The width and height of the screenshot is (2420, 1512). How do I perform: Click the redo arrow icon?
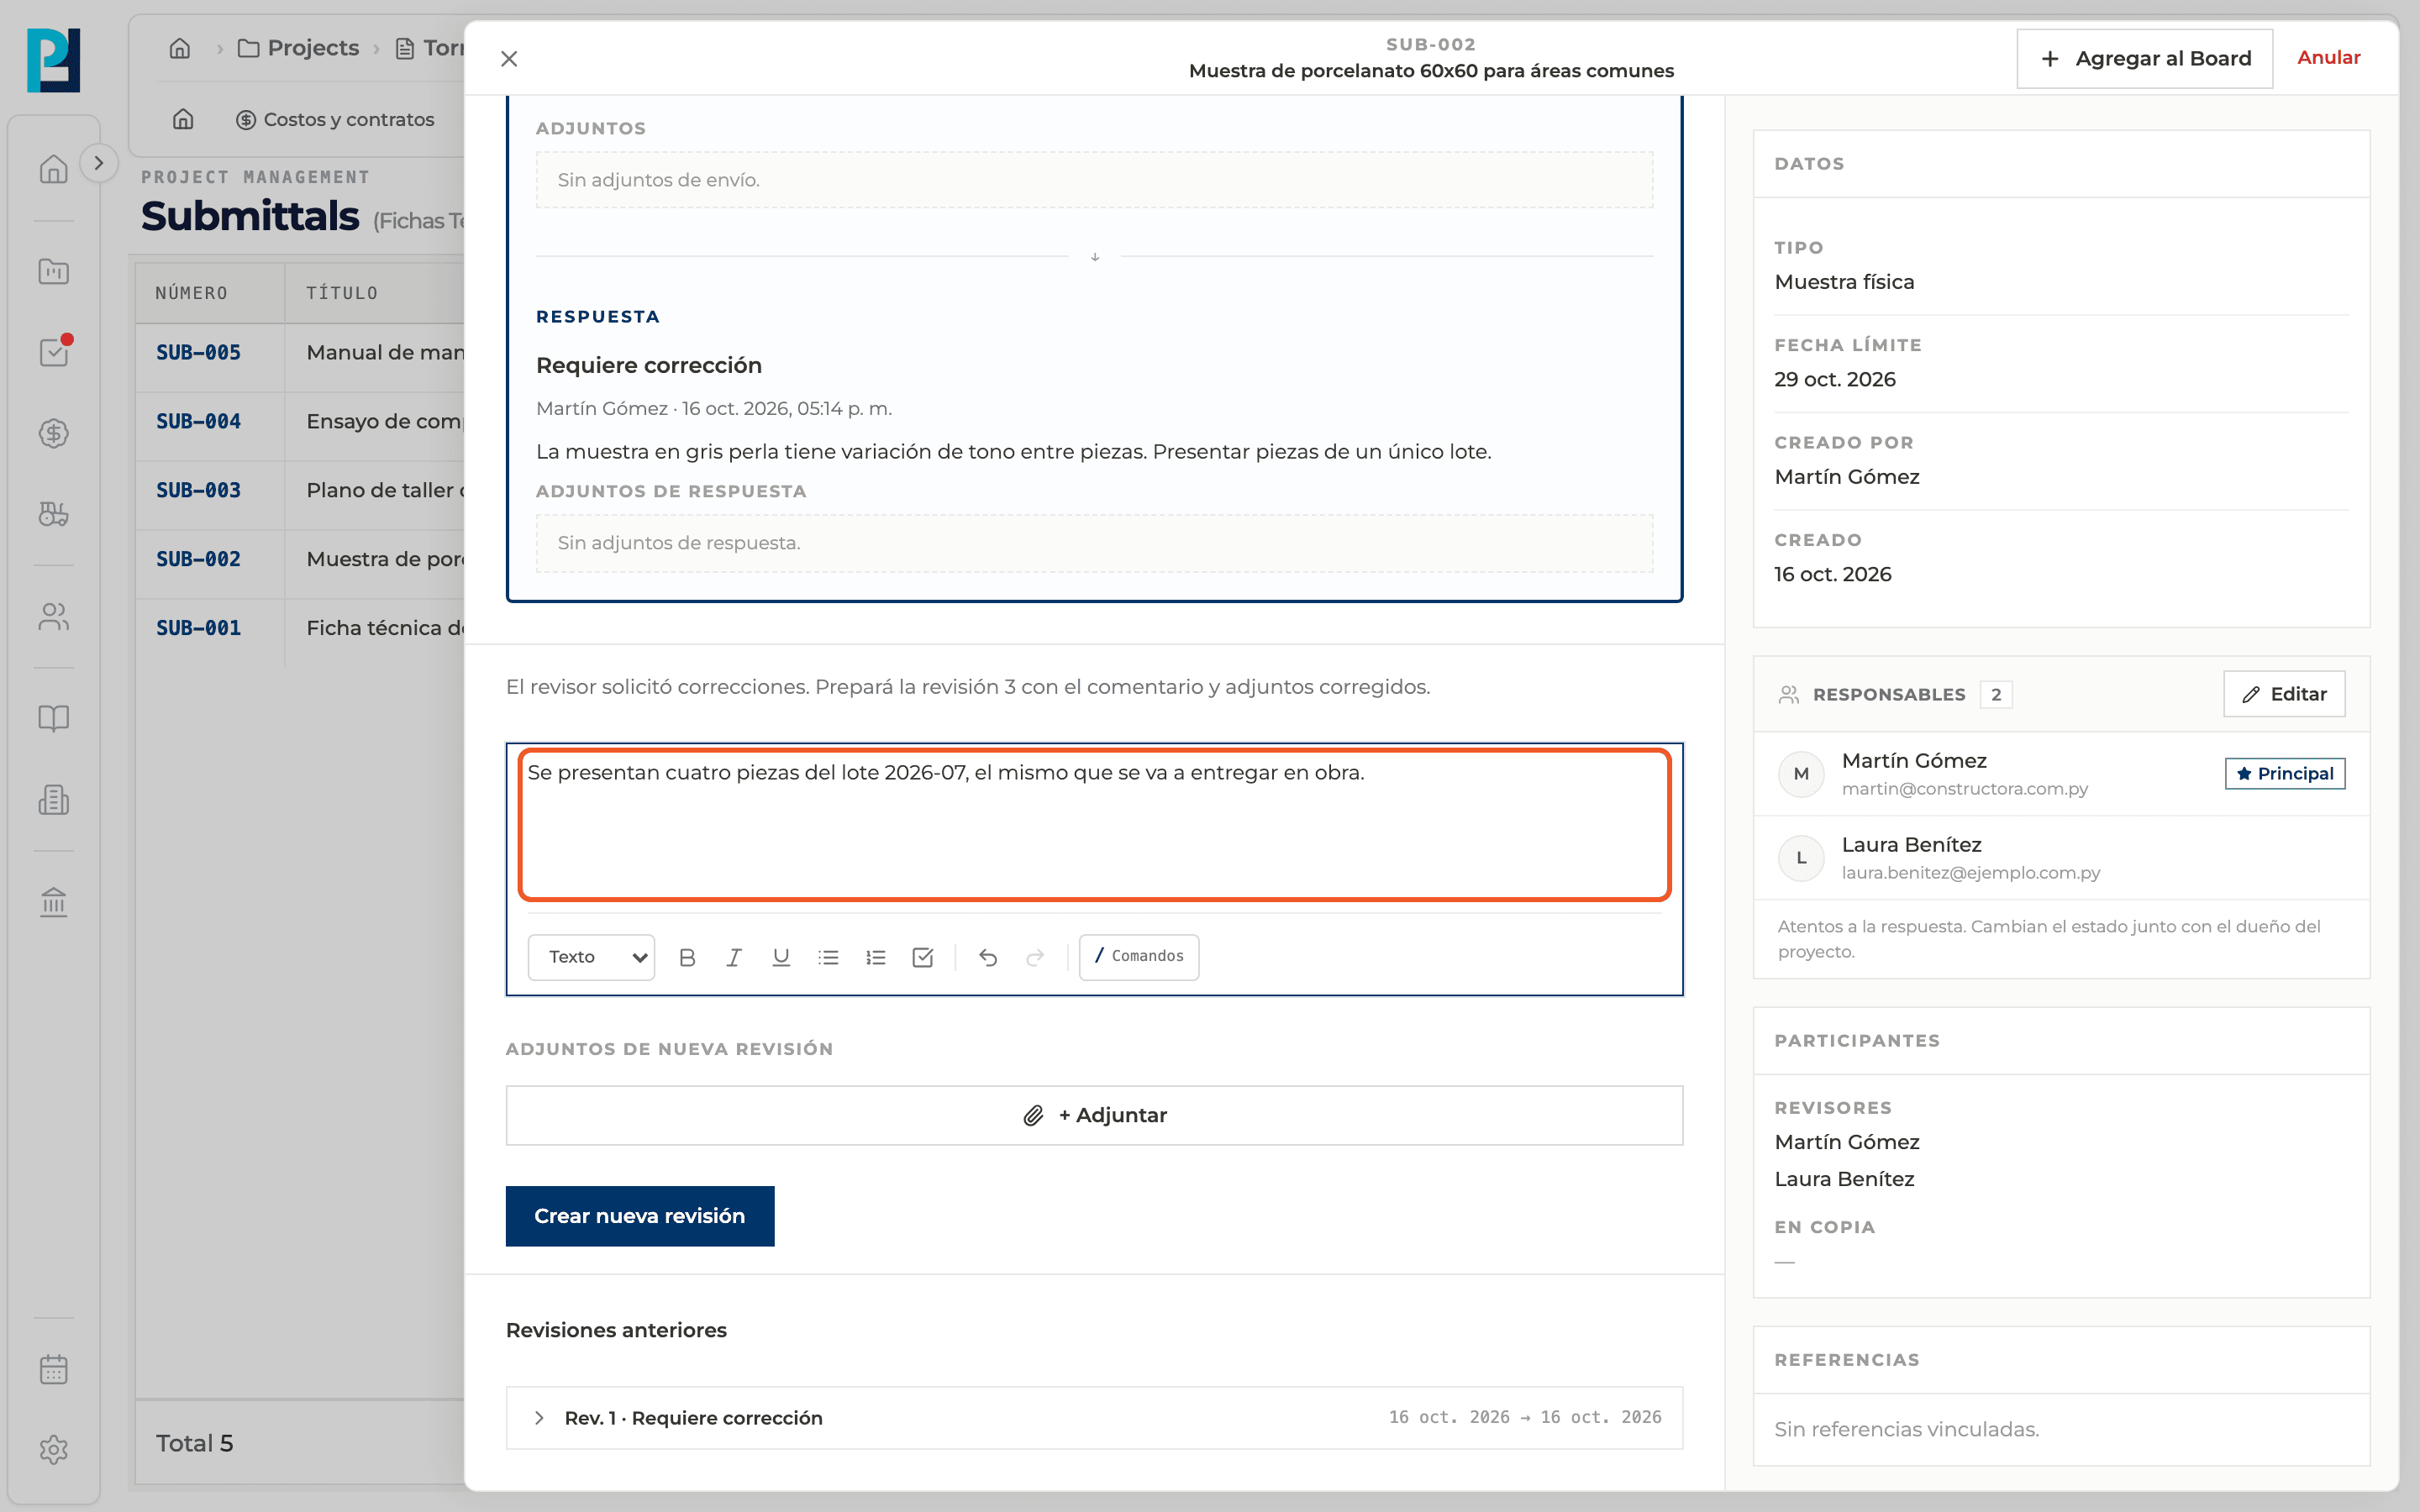point(1035,957)
